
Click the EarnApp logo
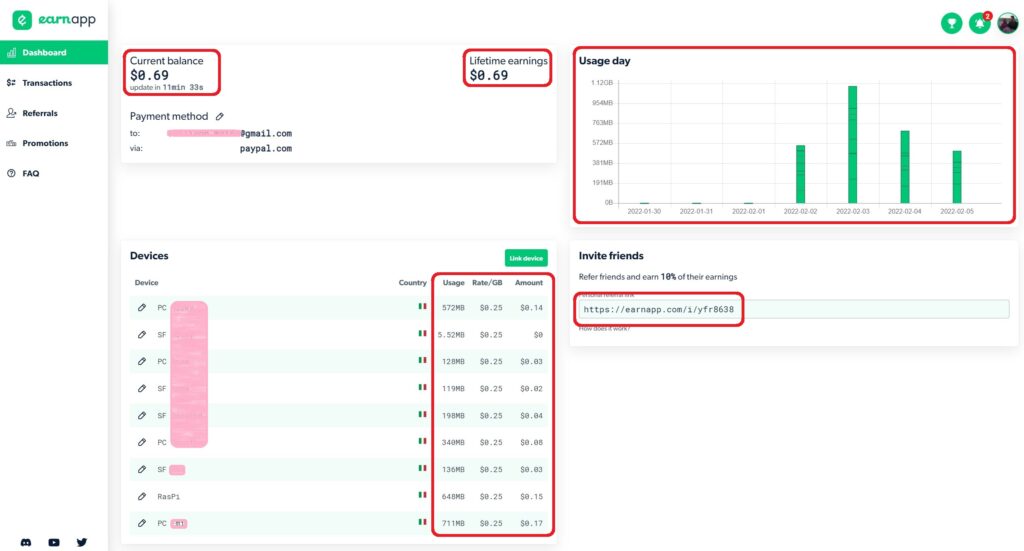click(x=53, y=20)
